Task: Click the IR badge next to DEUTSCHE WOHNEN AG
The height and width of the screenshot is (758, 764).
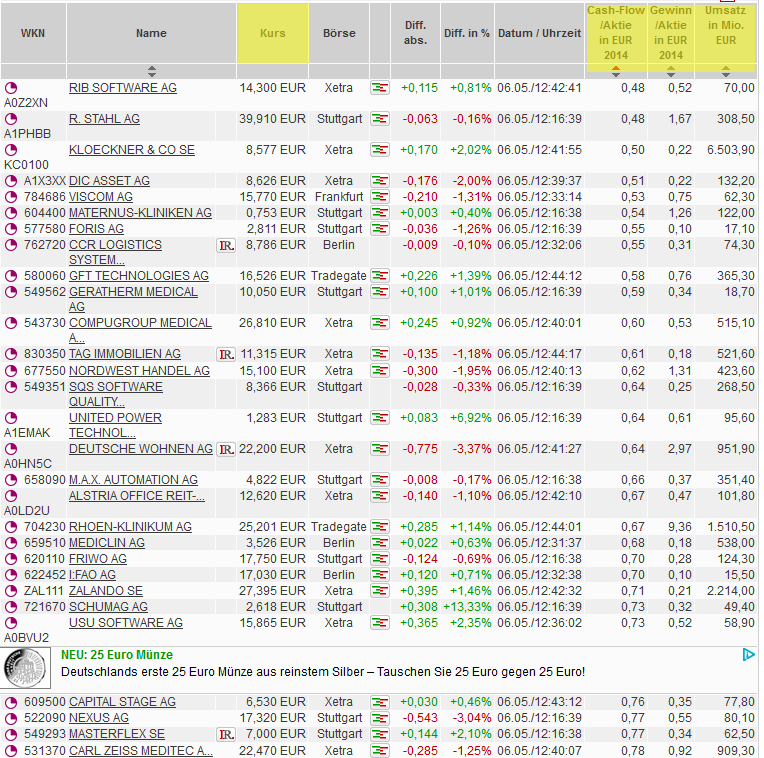Action: (226, 449)
